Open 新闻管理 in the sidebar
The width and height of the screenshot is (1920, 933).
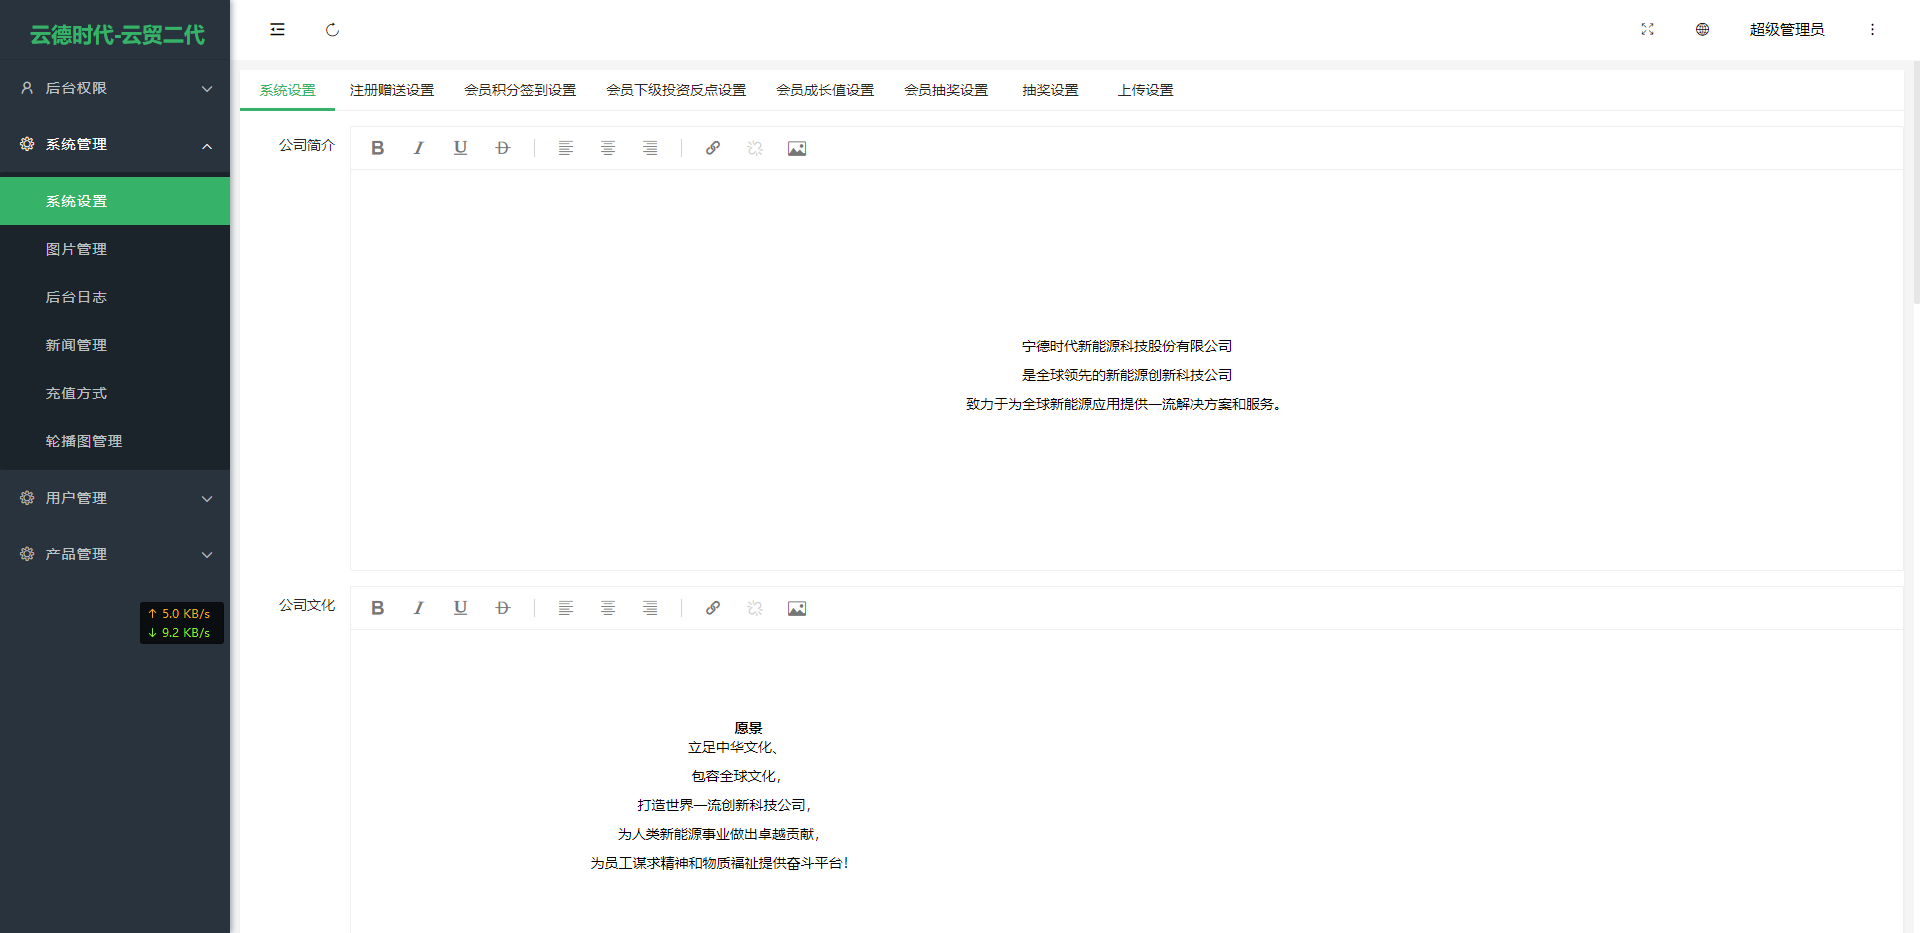tap(115, 345)
